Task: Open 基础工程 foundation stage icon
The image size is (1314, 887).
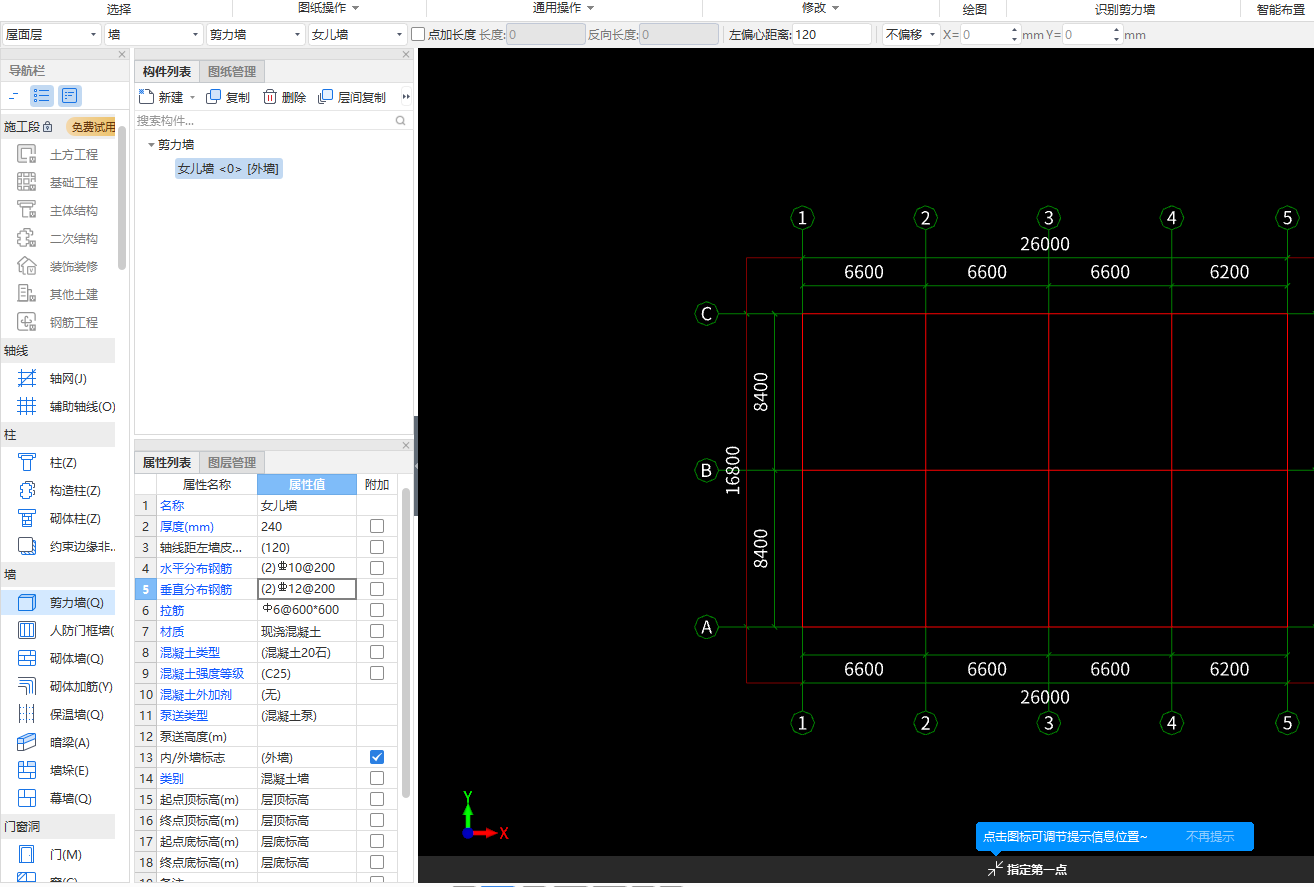Action: (28, 183)
